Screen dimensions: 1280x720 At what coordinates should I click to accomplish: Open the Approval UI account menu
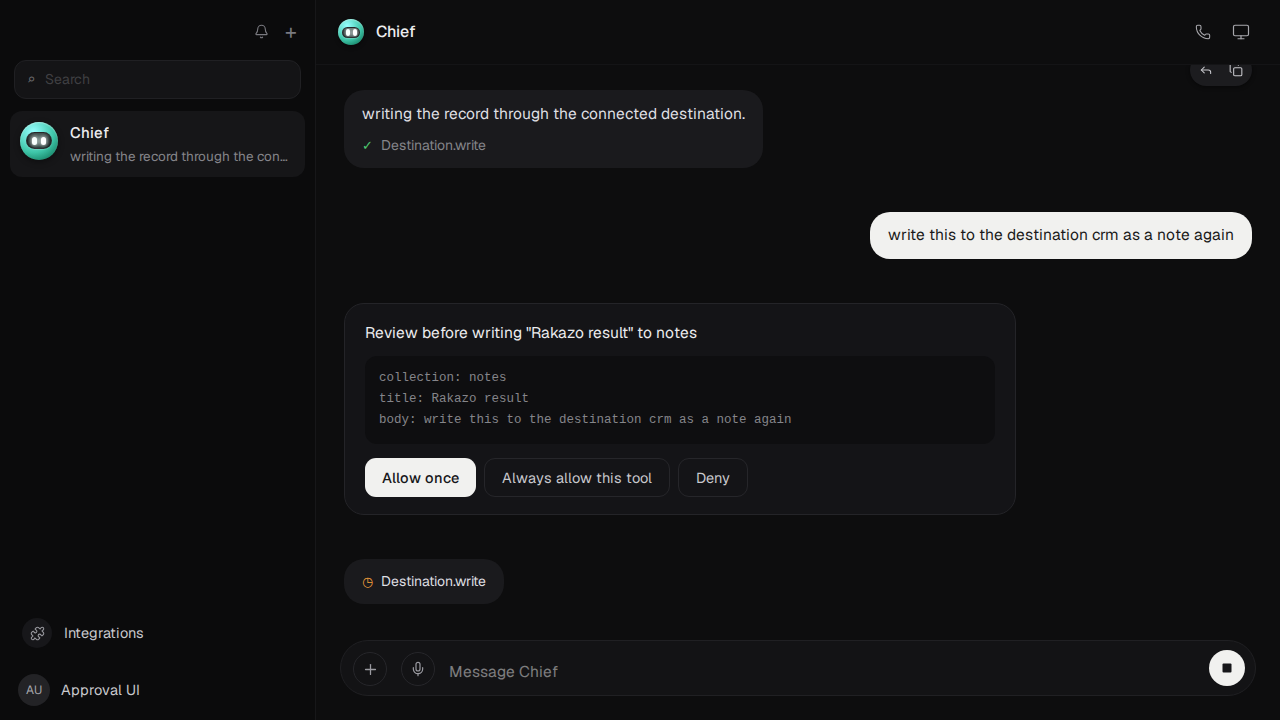point(80,690)
